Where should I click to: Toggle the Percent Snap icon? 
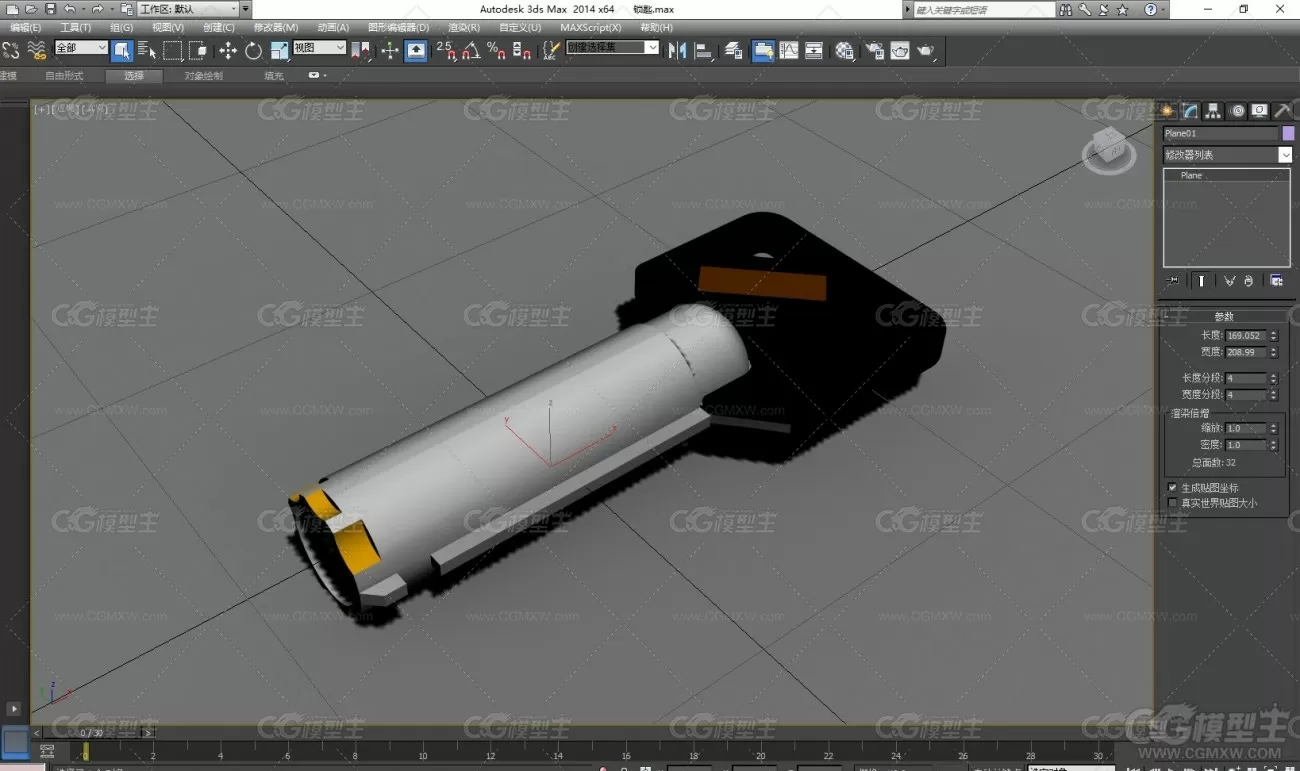(x=496, y=50)
